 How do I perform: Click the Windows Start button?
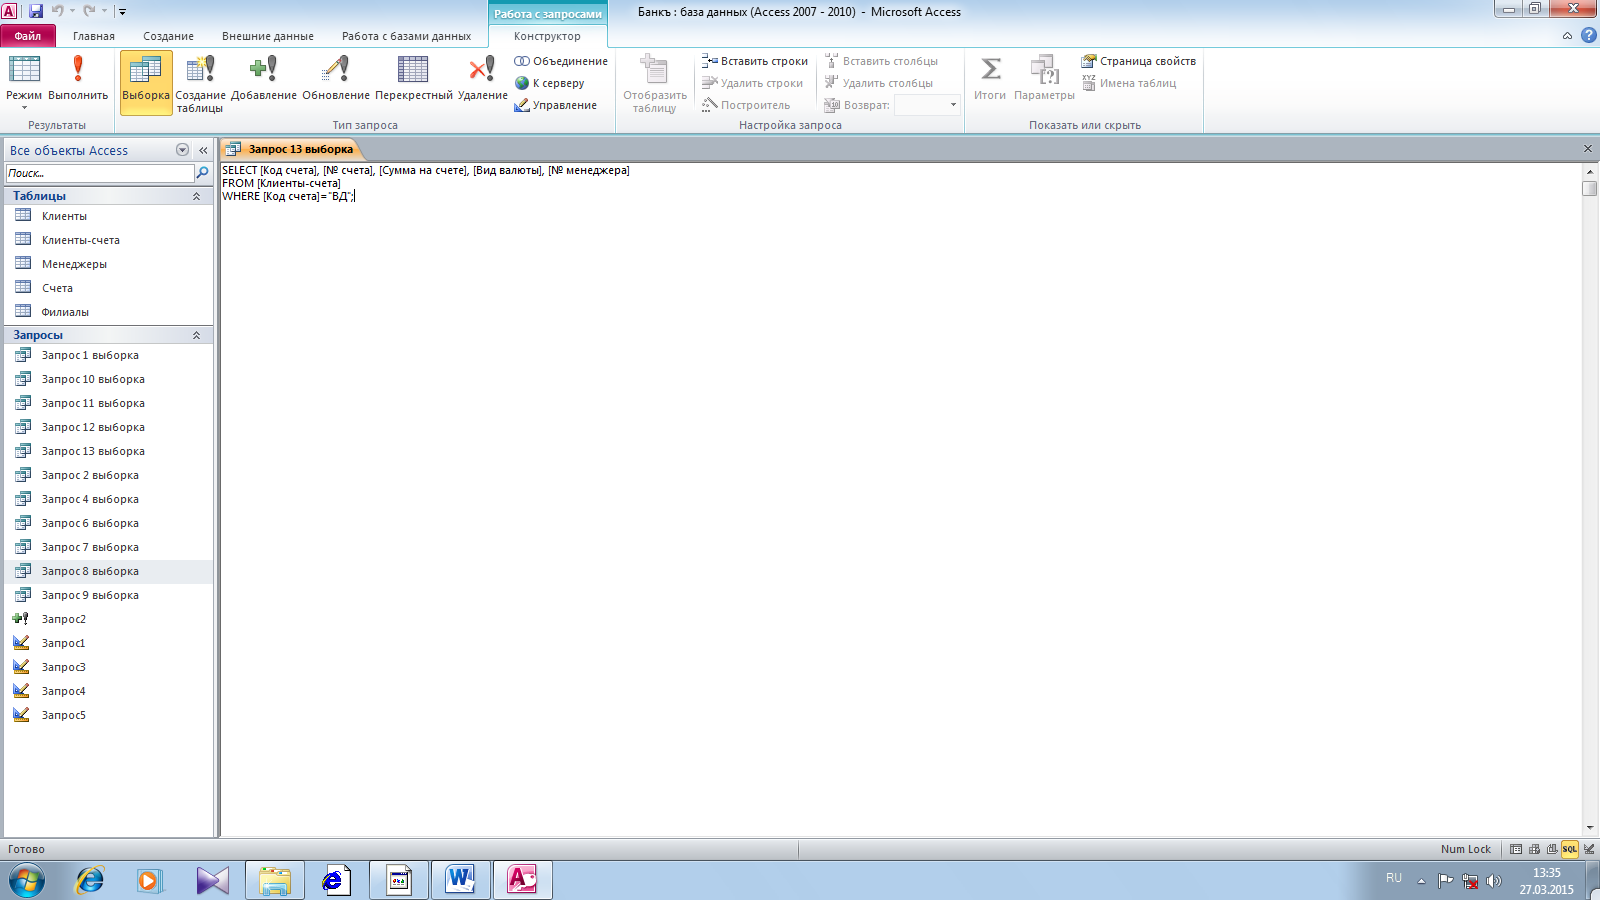click(x=27, y=880)
